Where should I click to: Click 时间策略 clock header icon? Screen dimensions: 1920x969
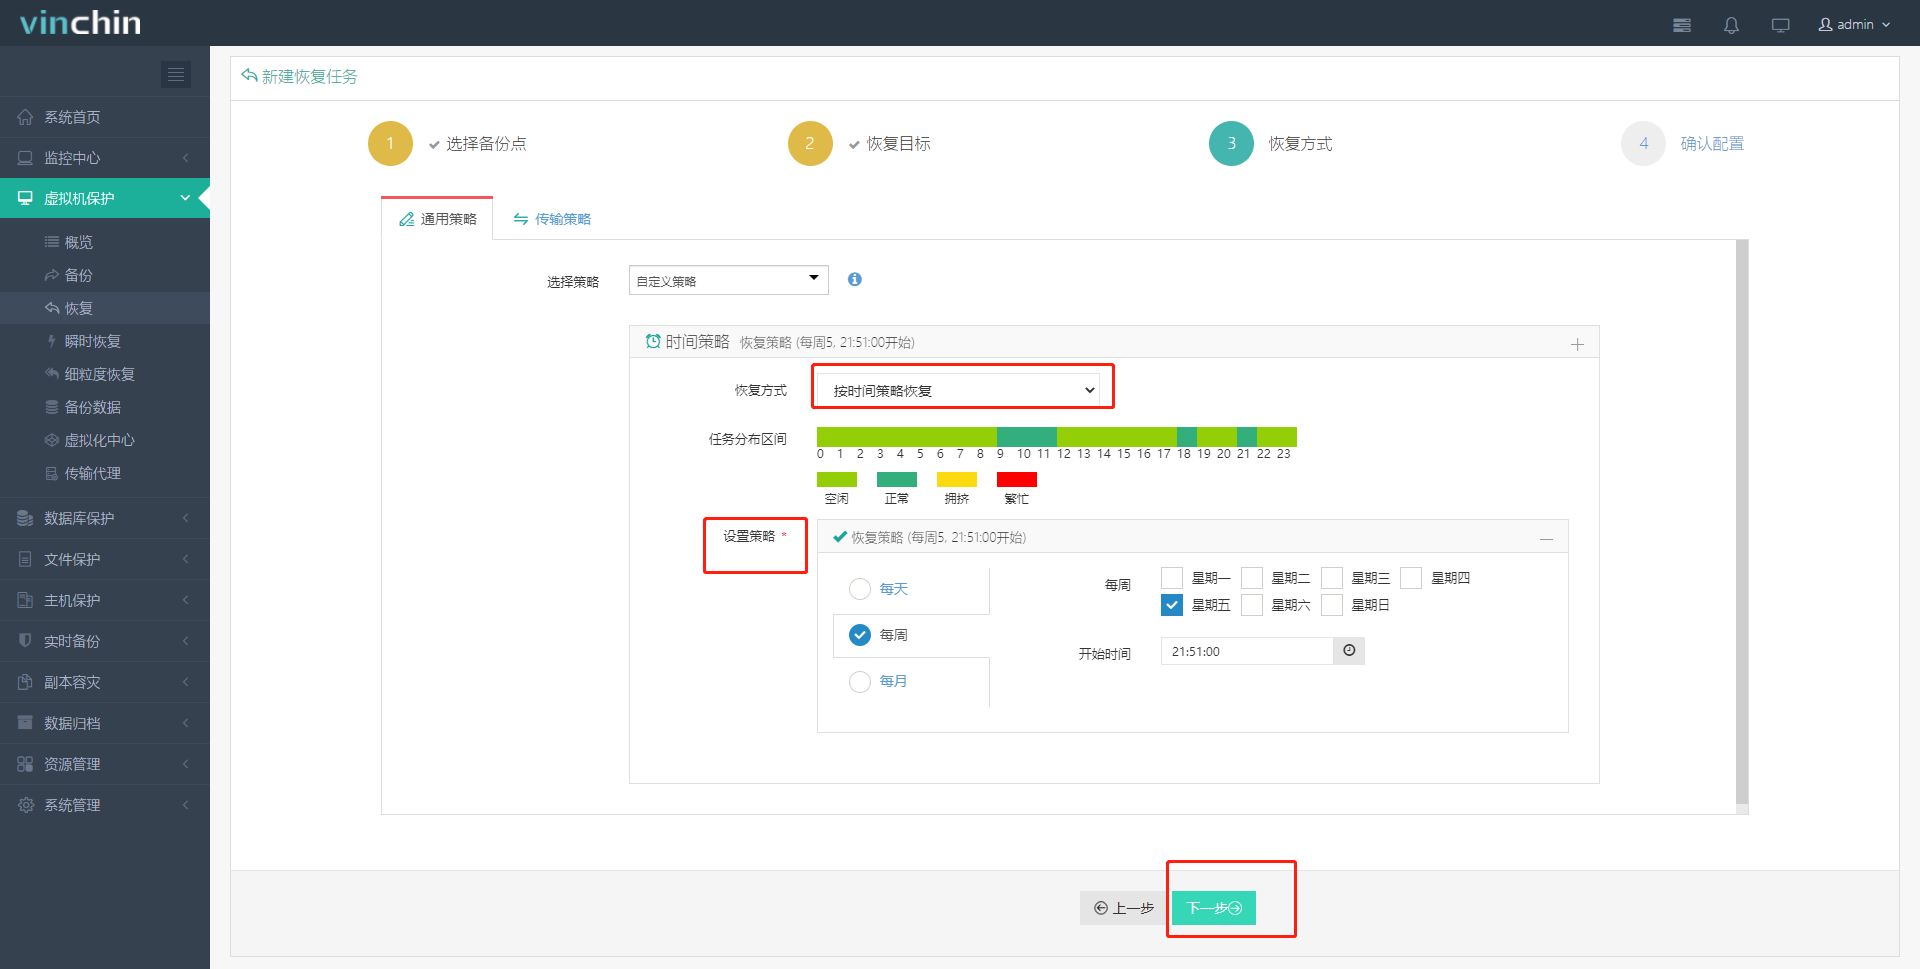(653, 341)
